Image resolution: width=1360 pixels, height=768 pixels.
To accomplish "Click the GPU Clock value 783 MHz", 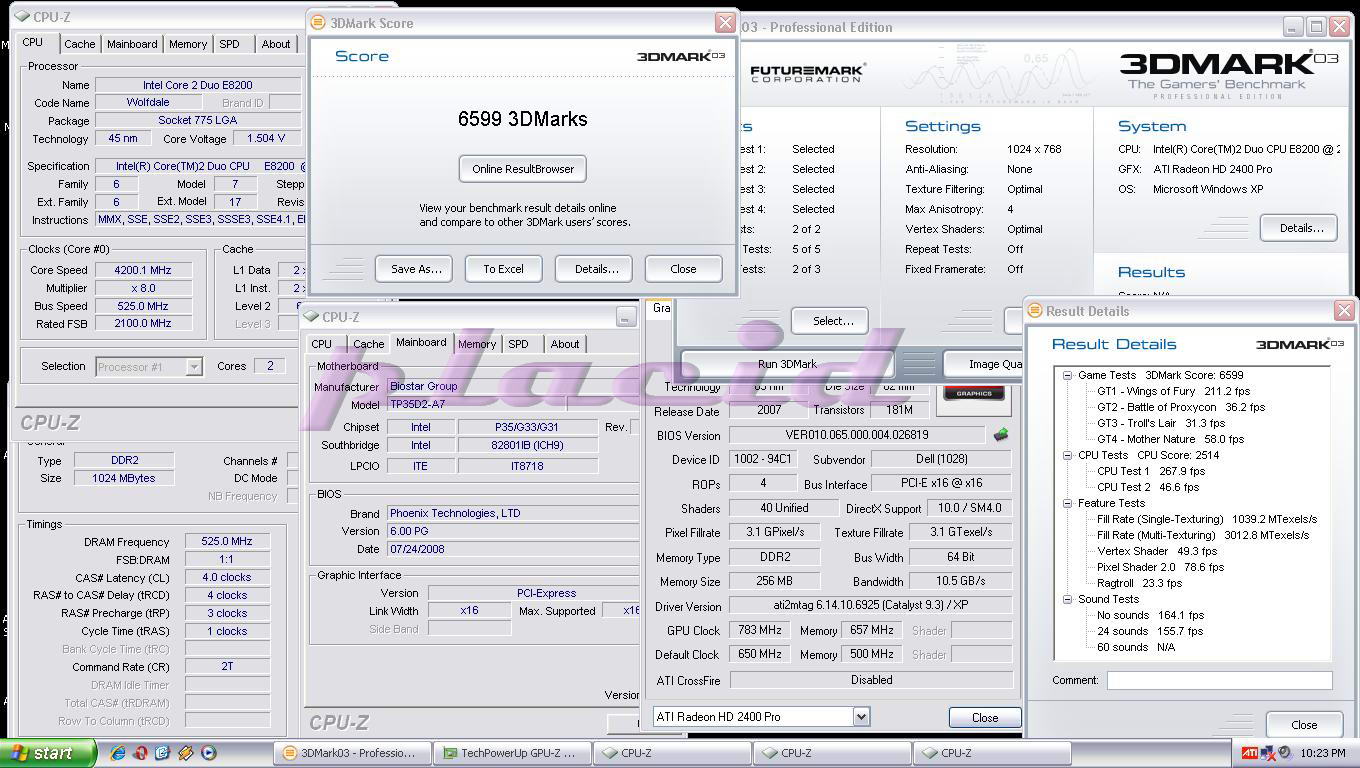I will pyautogui.click(x=762, y=630).
